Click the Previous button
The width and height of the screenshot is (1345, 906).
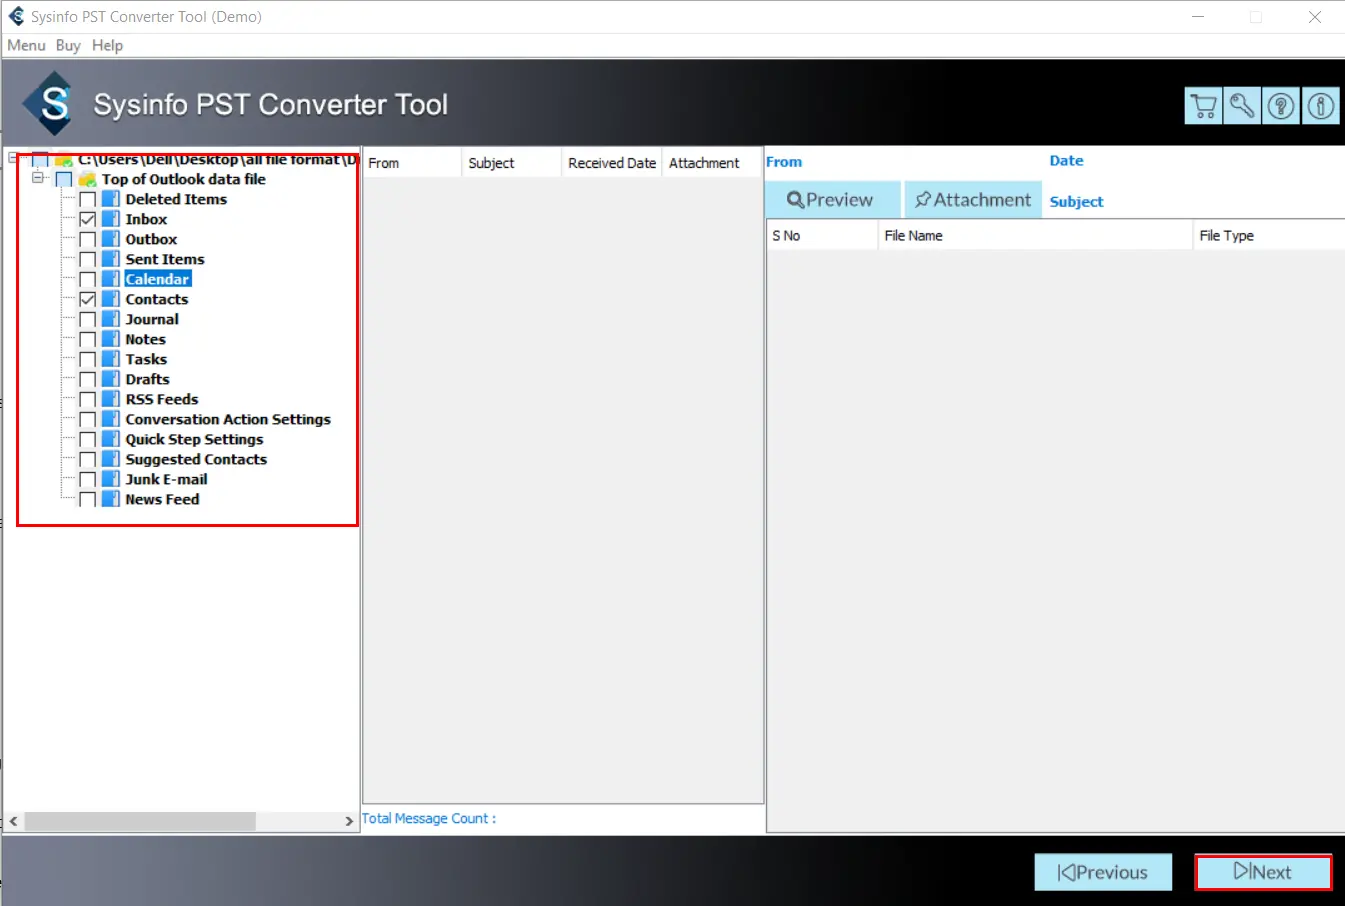[x=1103, y=872]
